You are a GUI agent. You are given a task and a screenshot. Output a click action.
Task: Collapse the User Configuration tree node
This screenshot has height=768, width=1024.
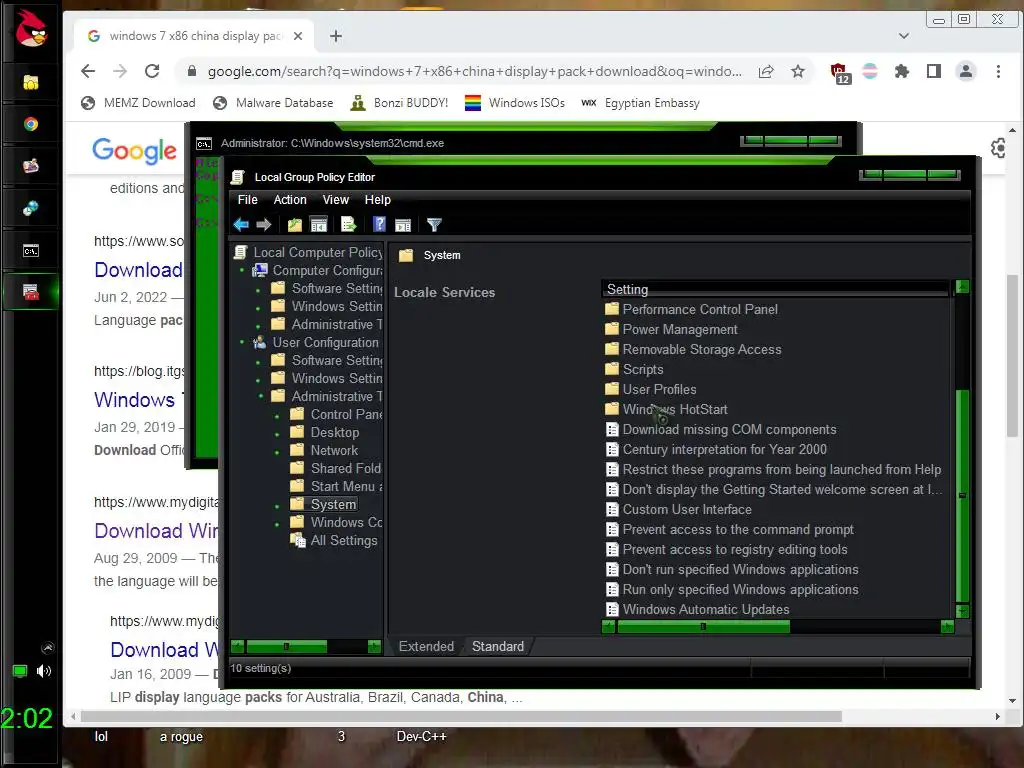242,342
